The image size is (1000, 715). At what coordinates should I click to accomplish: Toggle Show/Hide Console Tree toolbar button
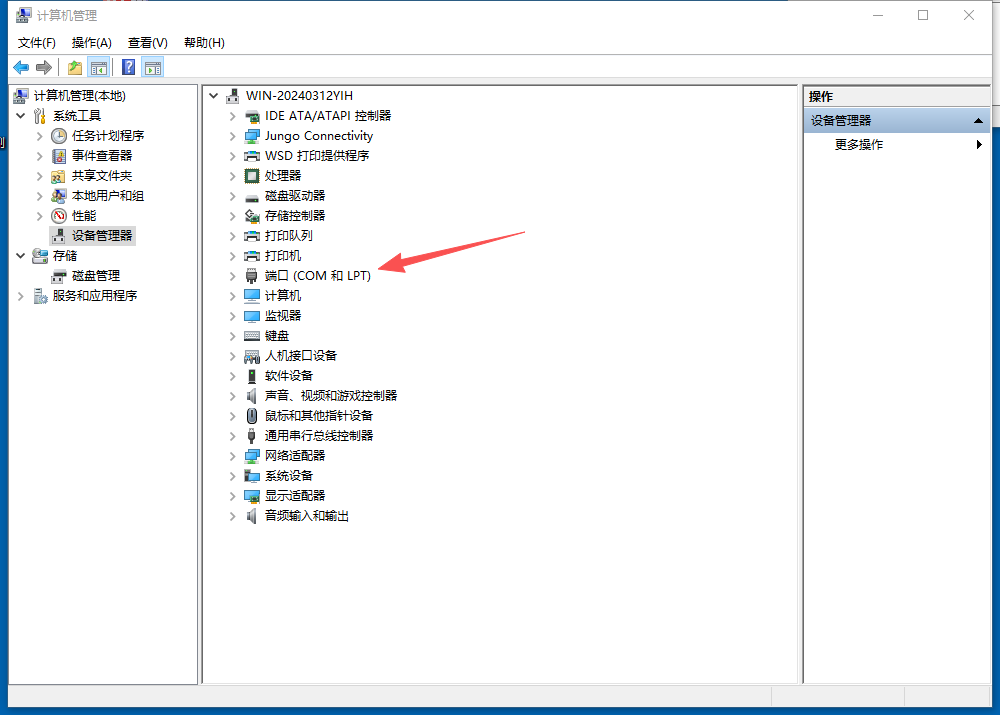99,67
